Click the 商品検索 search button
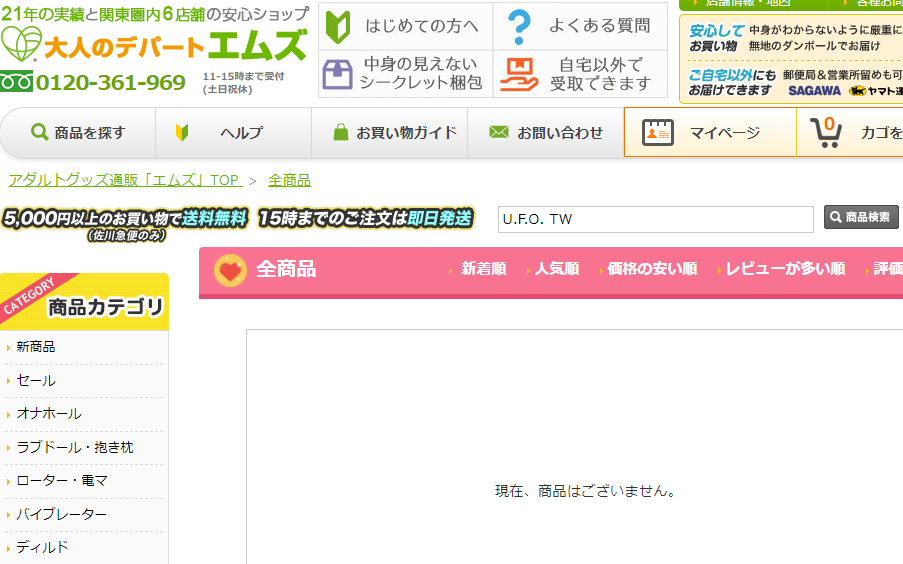The height and width of the screenshot is (564, 903). point(861,217)
